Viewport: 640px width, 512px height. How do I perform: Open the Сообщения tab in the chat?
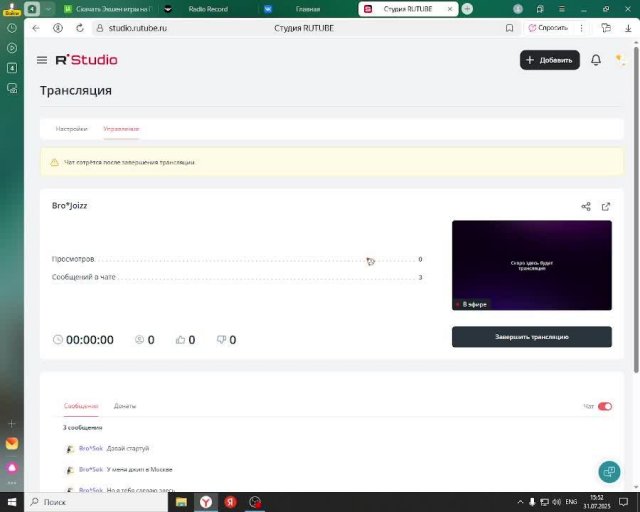tap(81, 406)
